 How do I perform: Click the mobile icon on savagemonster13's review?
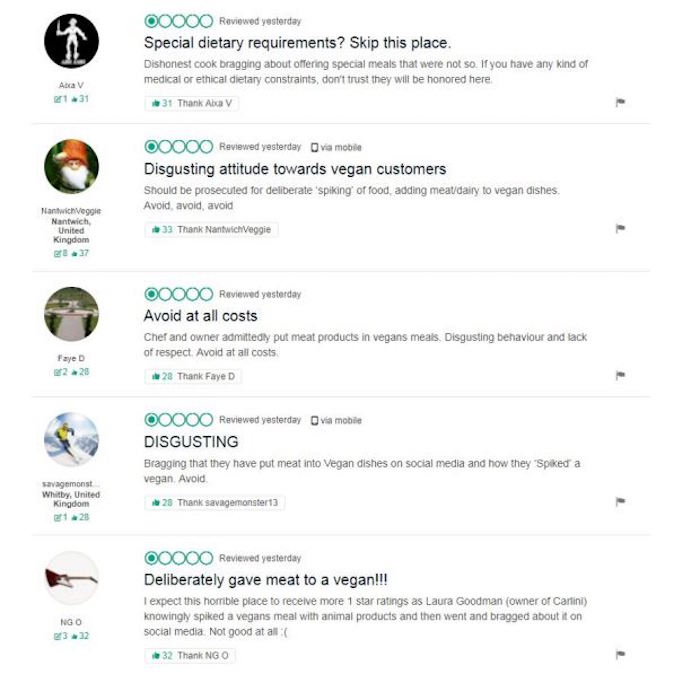coord(314,420)
